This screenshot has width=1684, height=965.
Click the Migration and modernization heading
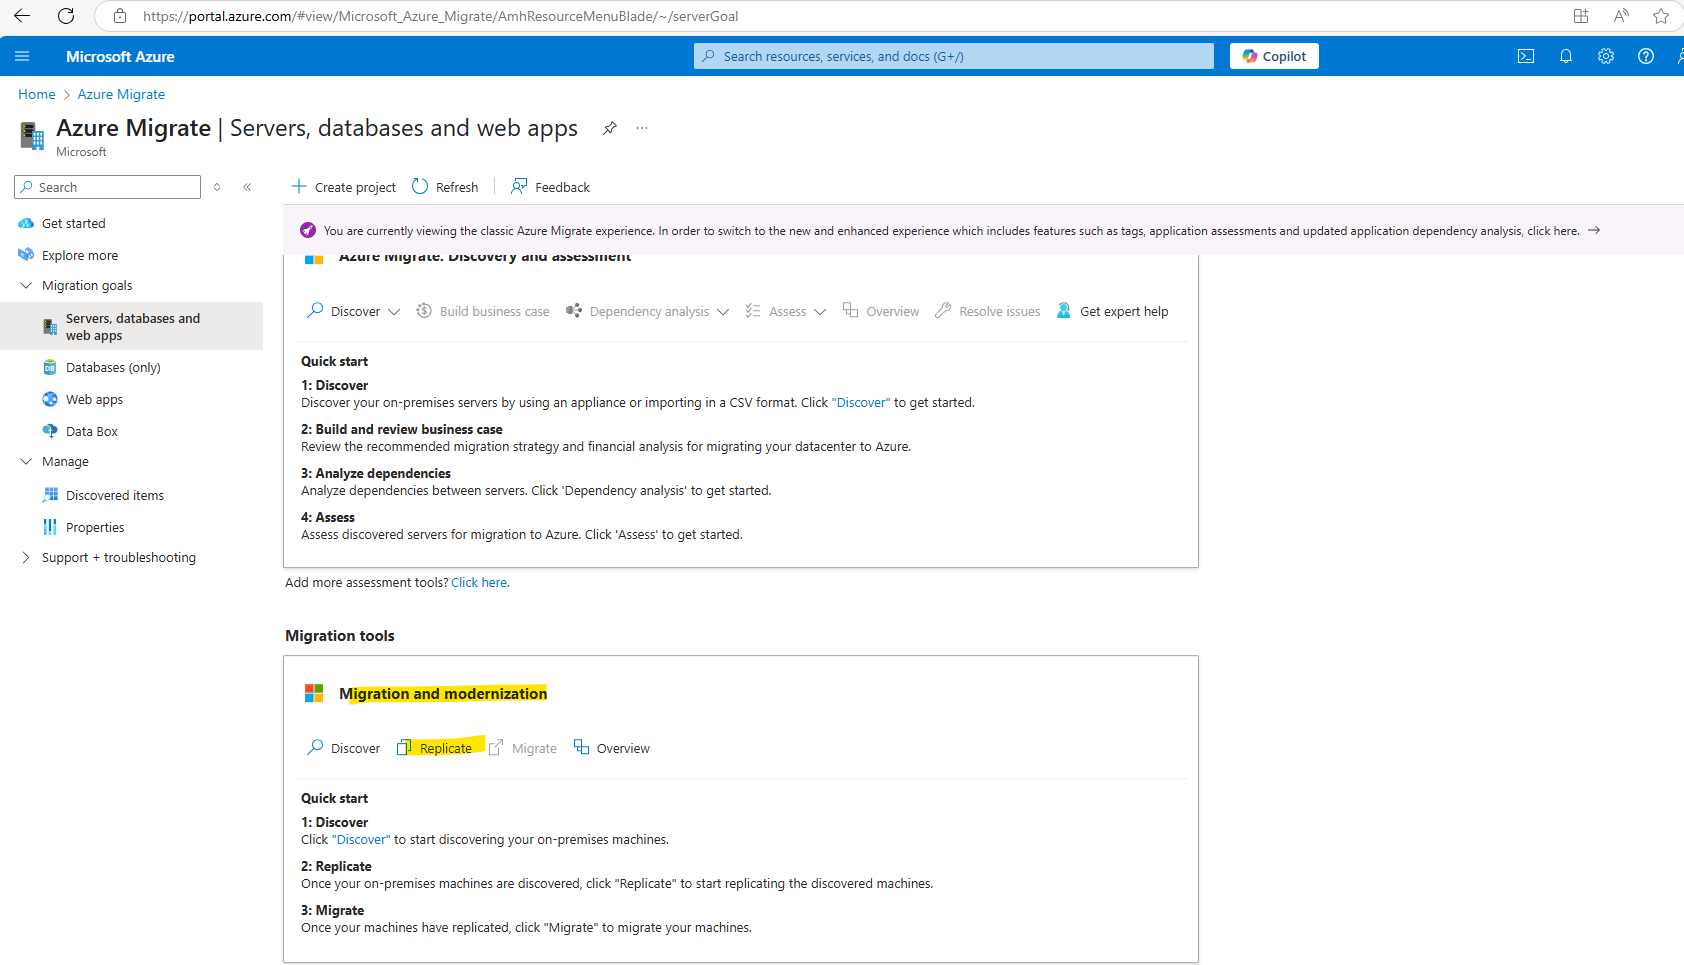pos(443,693)
